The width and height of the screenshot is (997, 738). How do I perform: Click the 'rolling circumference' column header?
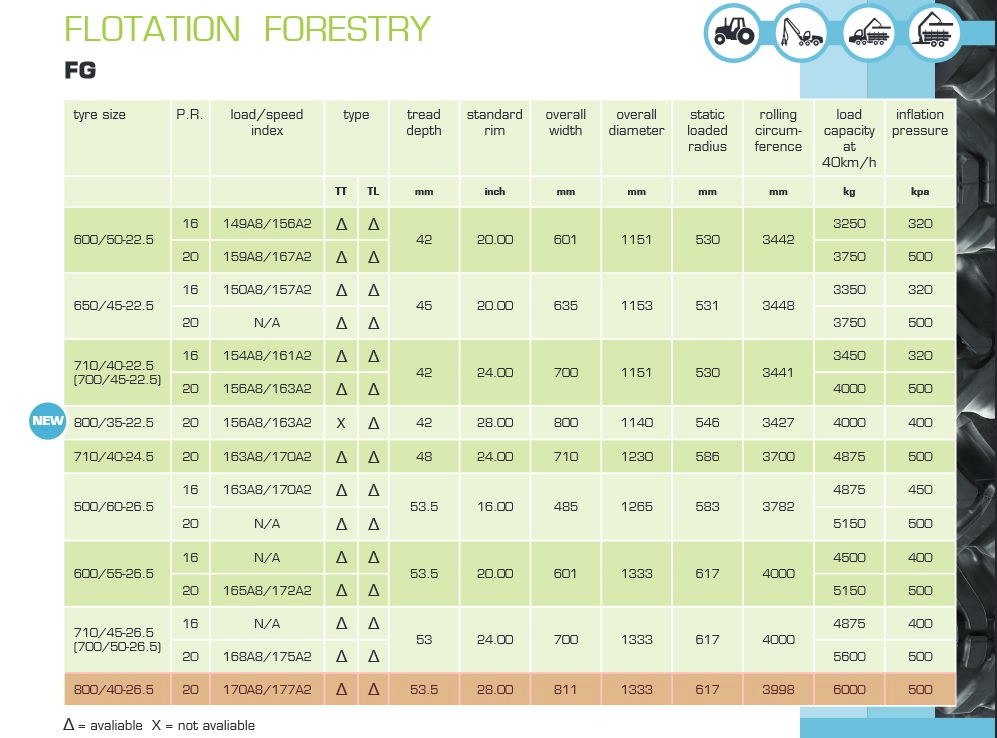(x=778, y=131)
